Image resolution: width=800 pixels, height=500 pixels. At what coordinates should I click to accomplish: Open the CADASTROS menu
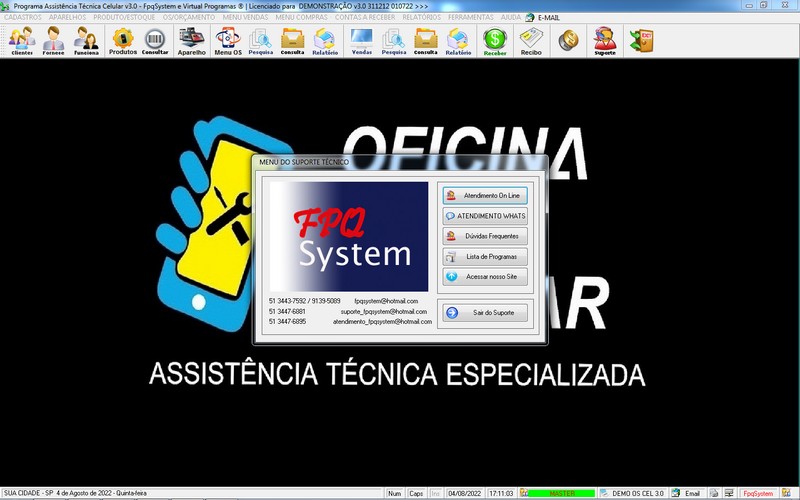click(x=22, y=17)
